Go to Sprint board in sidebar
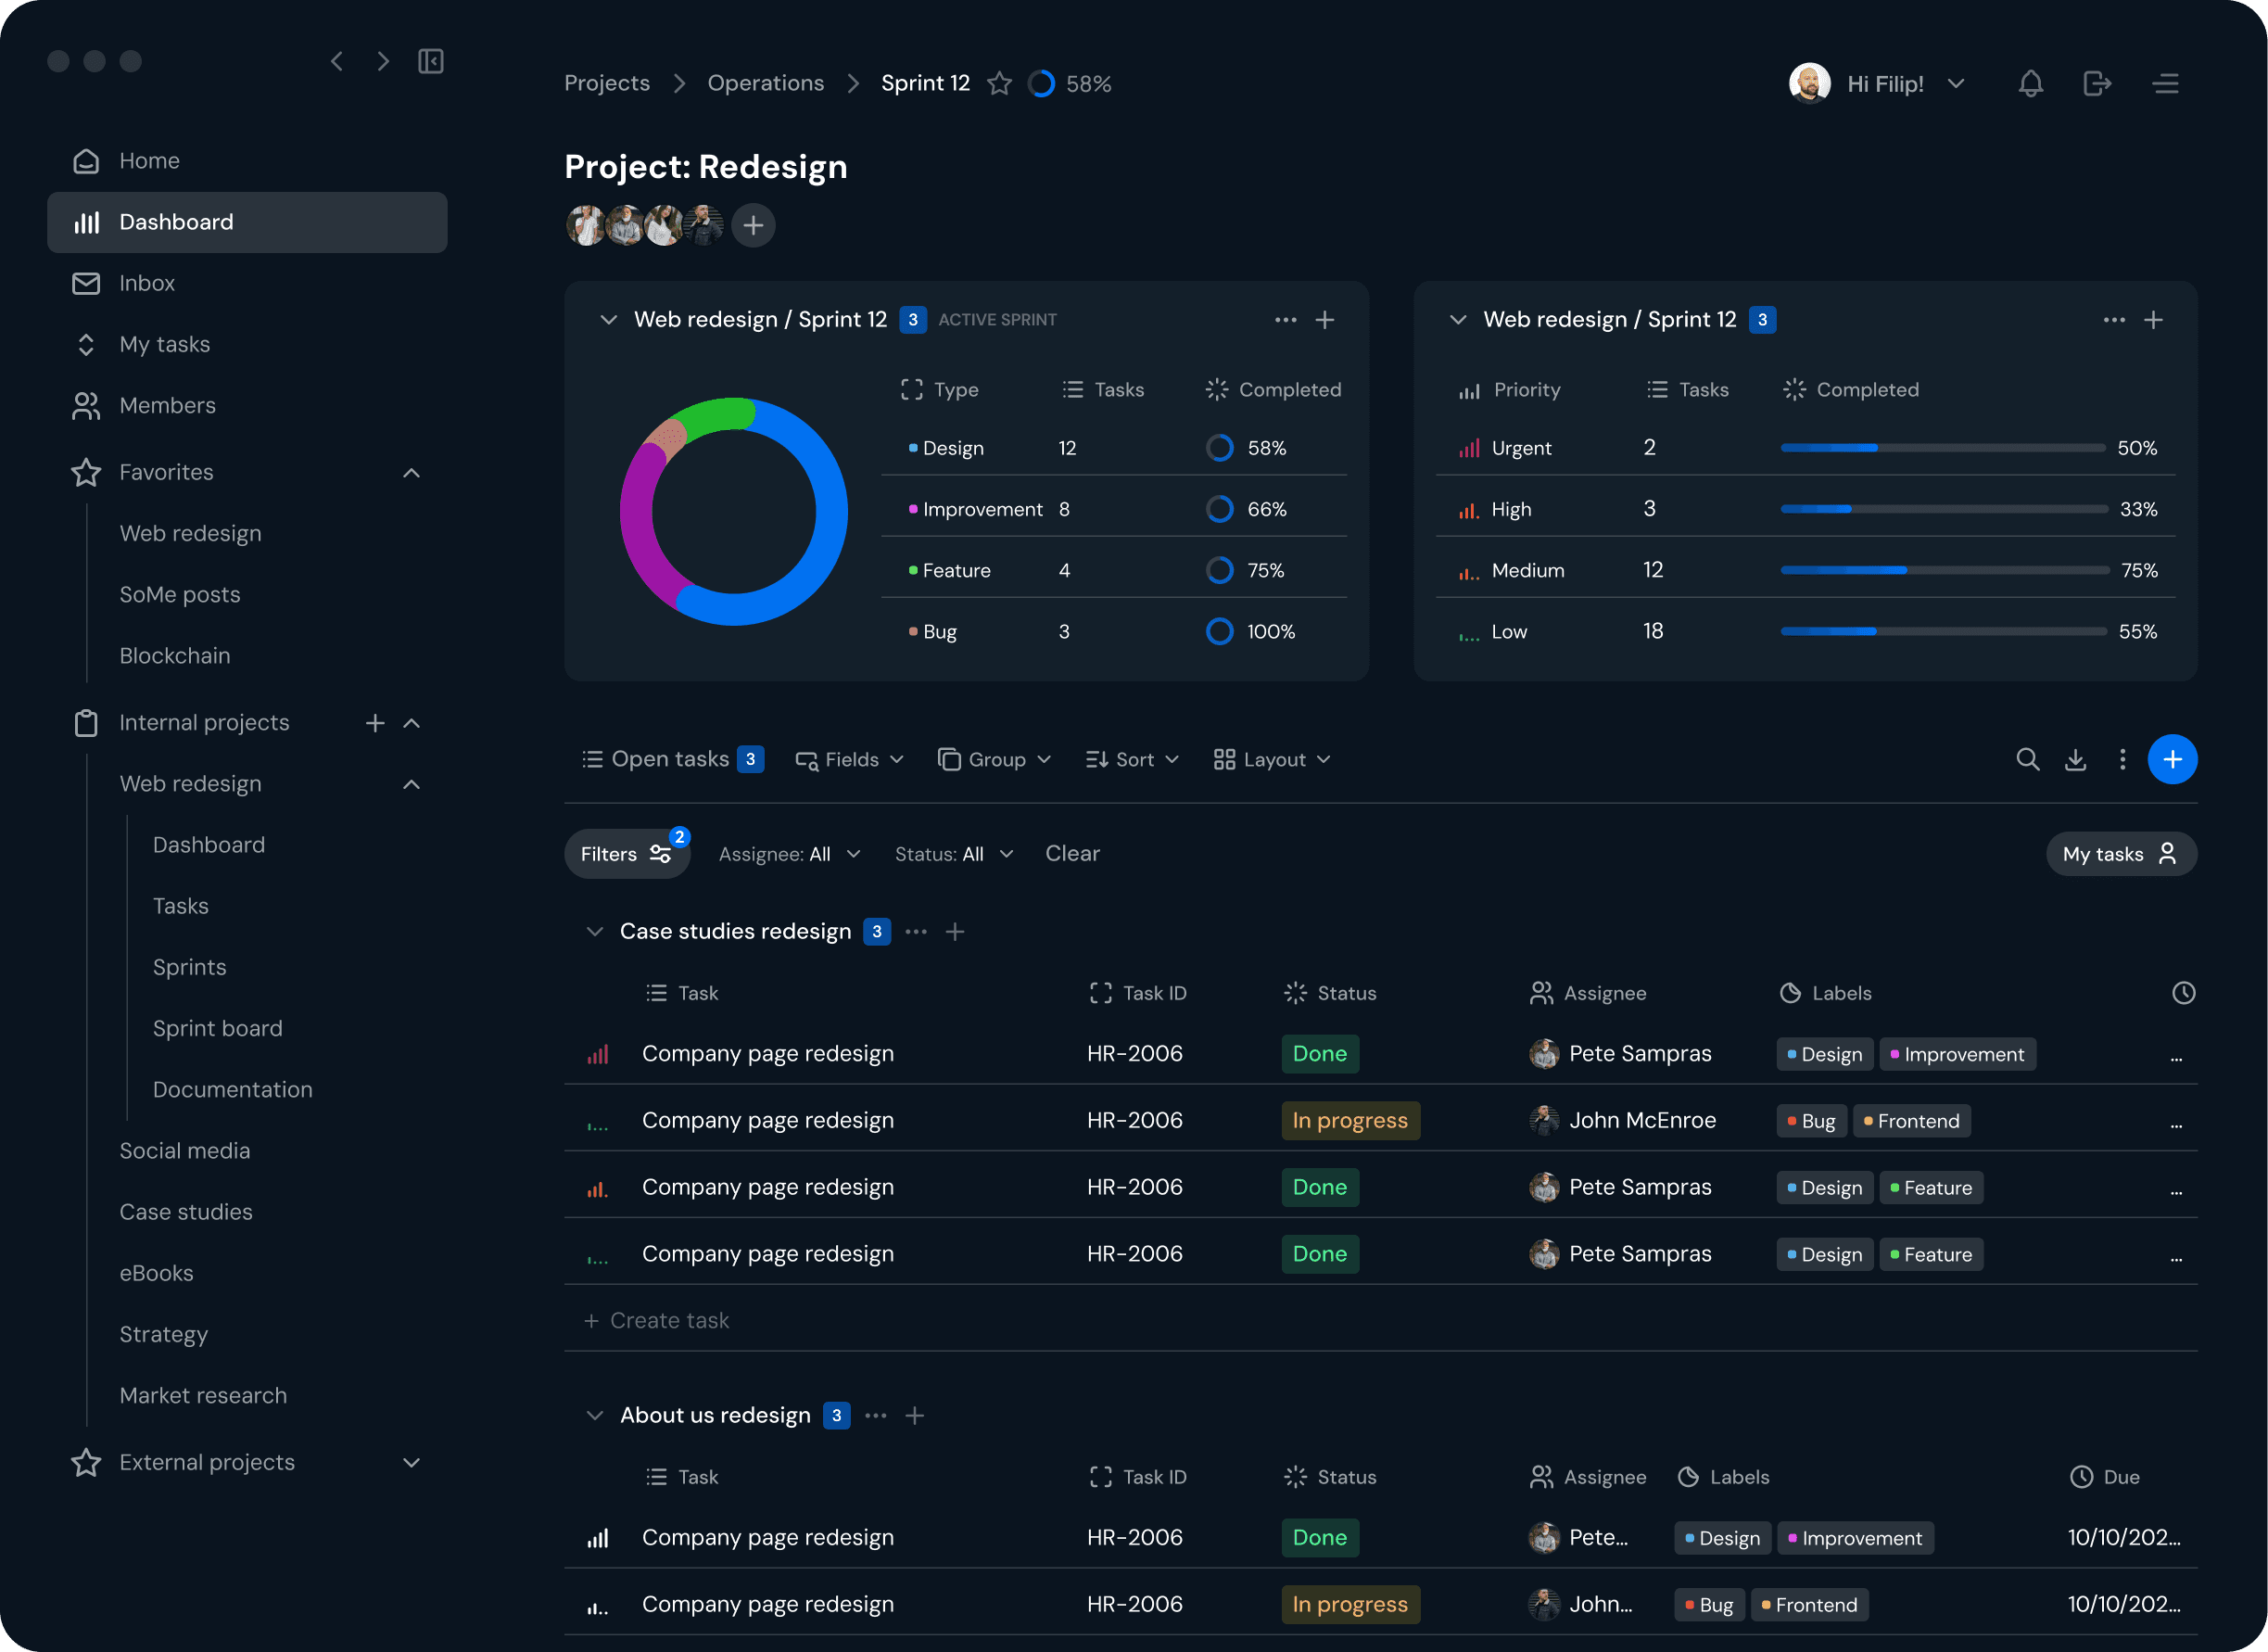This screenshot has width=2268, height=1652. coord(217,1028)
